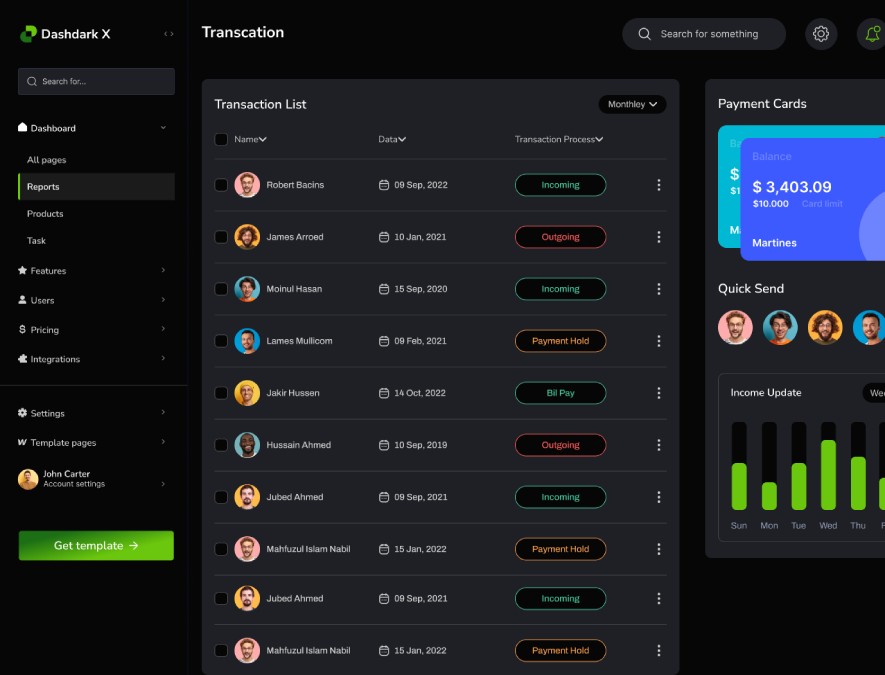The image size is (885, 675).
Task: Click Jakir Hussen's avatar in the list
Action: [247, 393]
